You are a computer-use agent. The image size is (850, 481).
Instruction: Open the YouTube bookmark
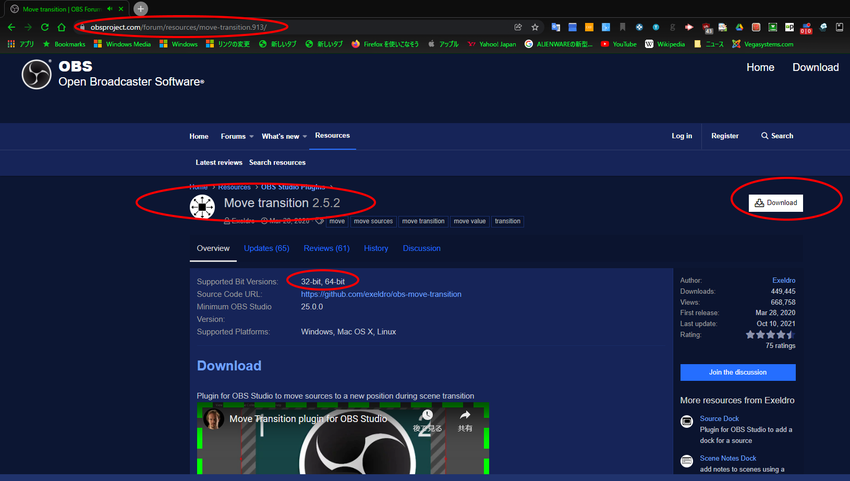[x=619, y=44]
